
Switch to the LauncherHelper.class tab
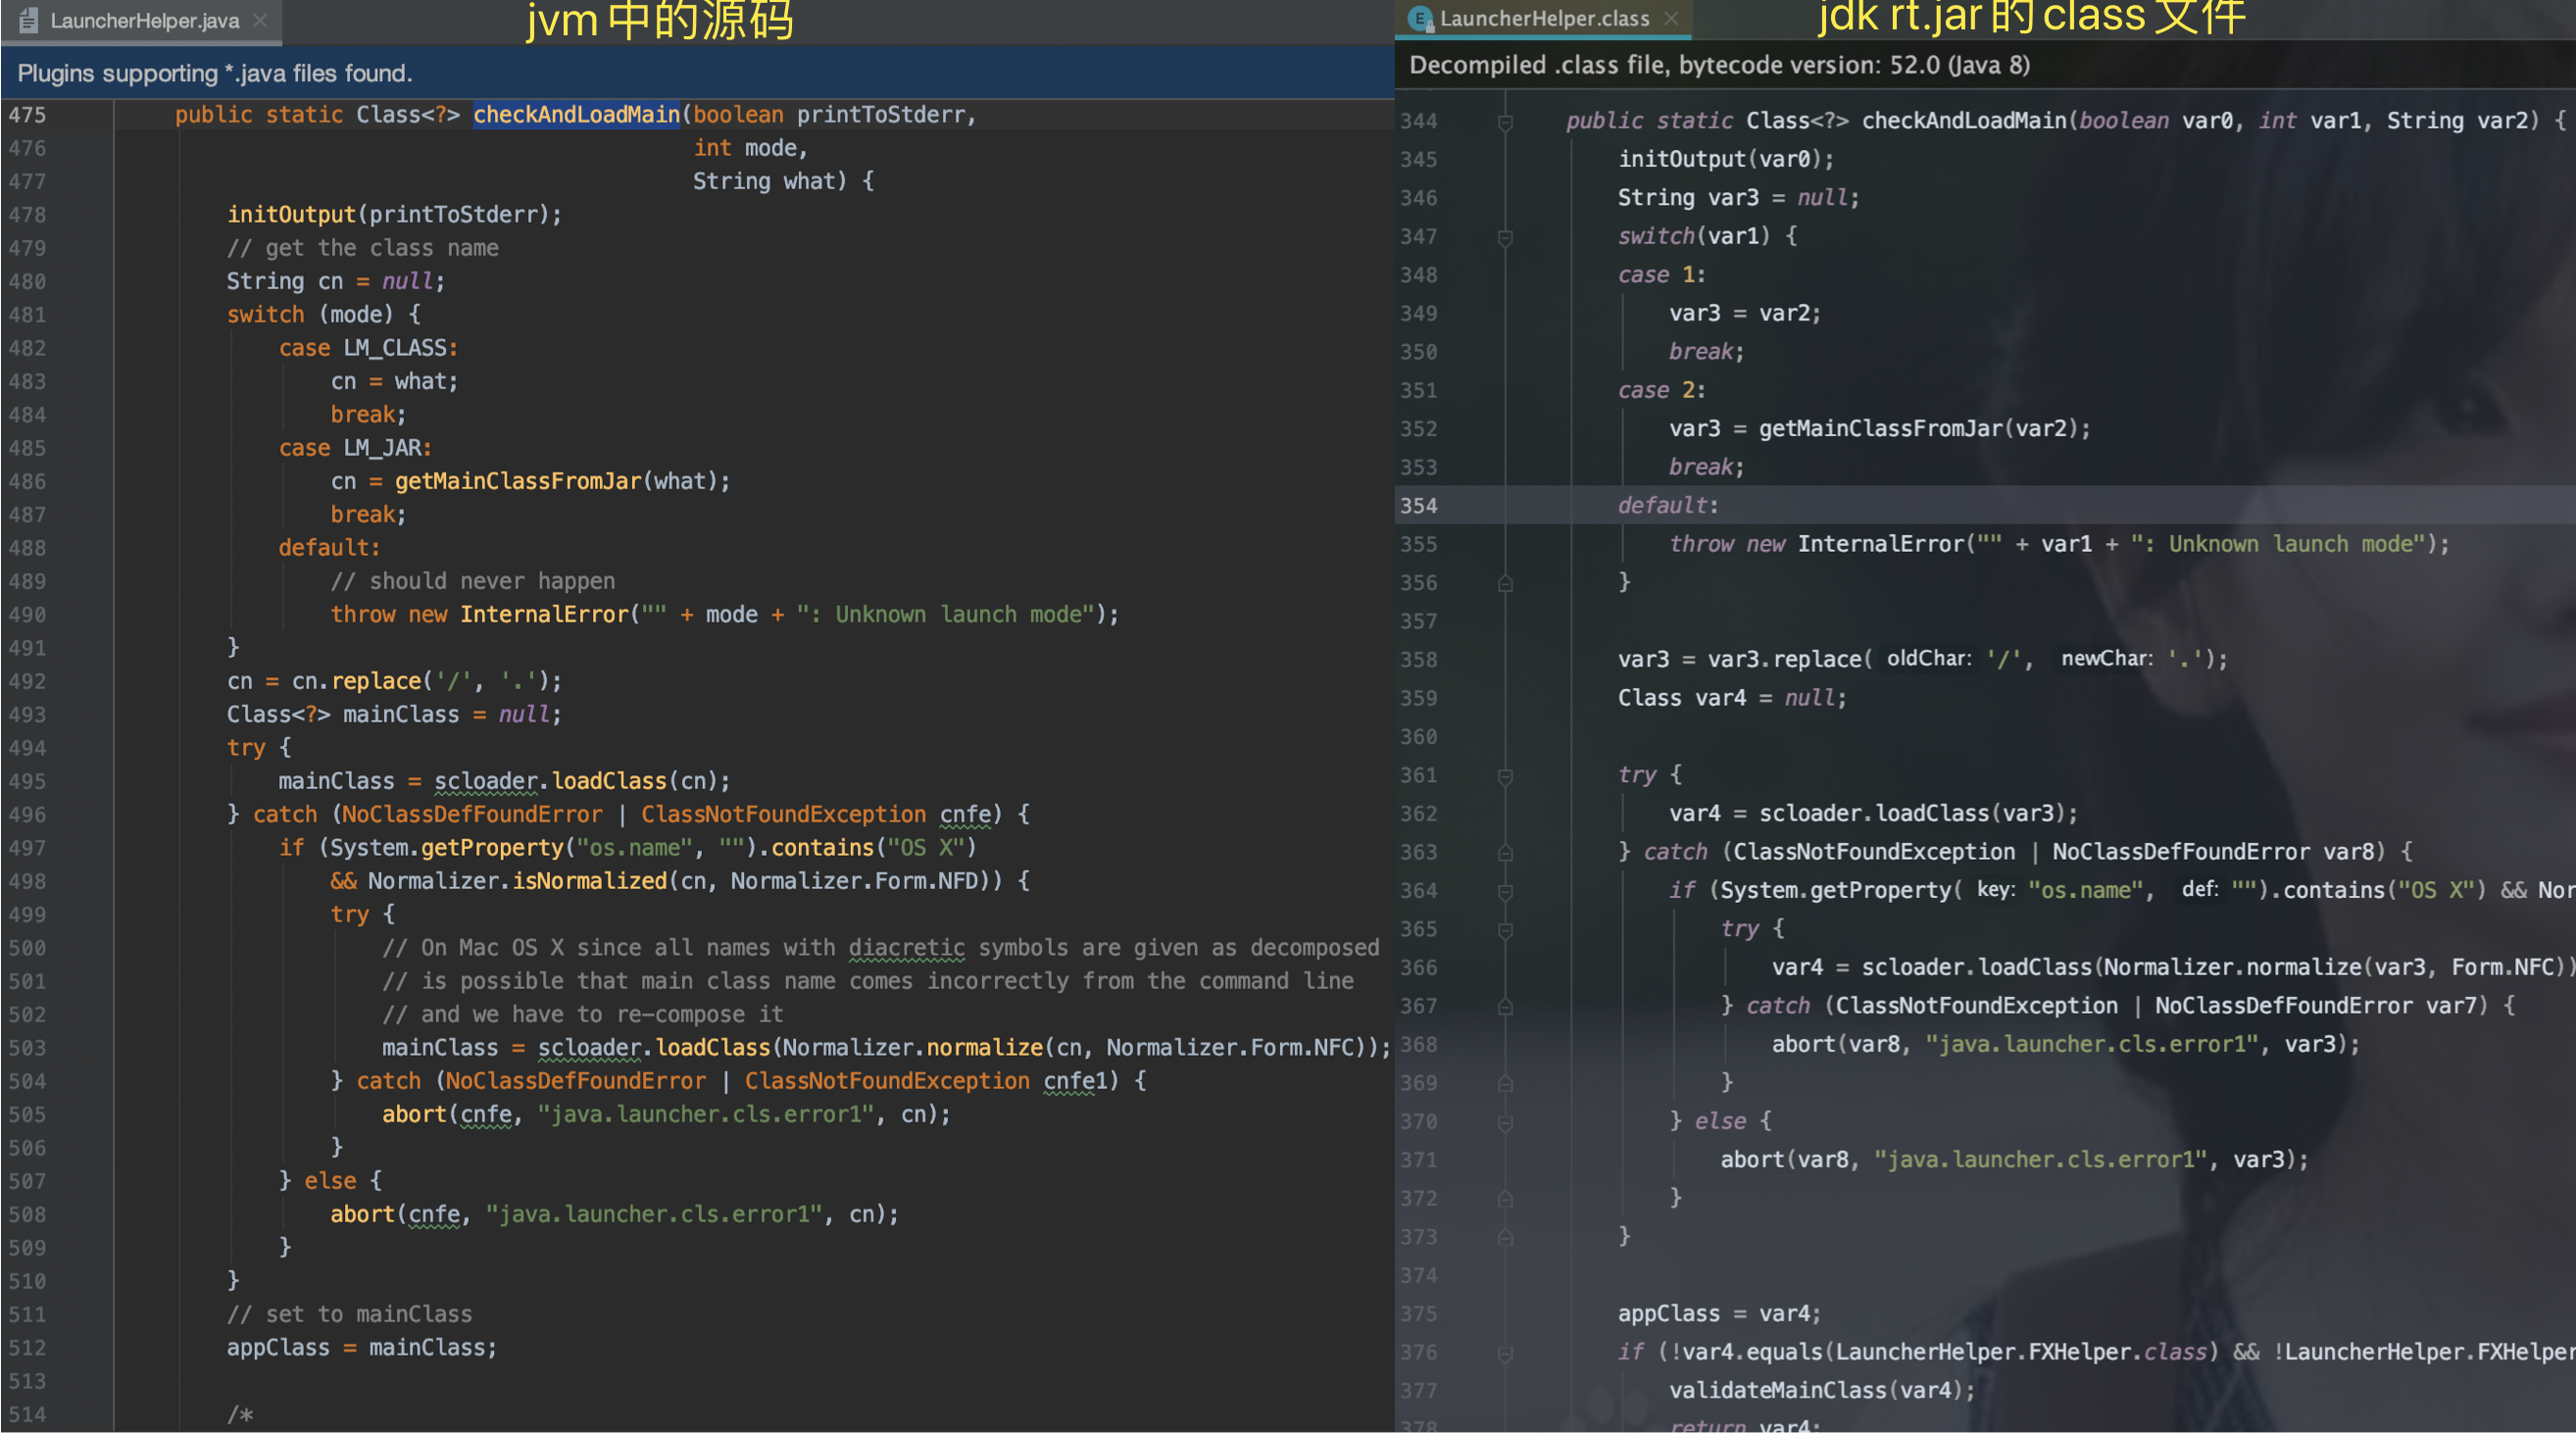pos(1544,18)
